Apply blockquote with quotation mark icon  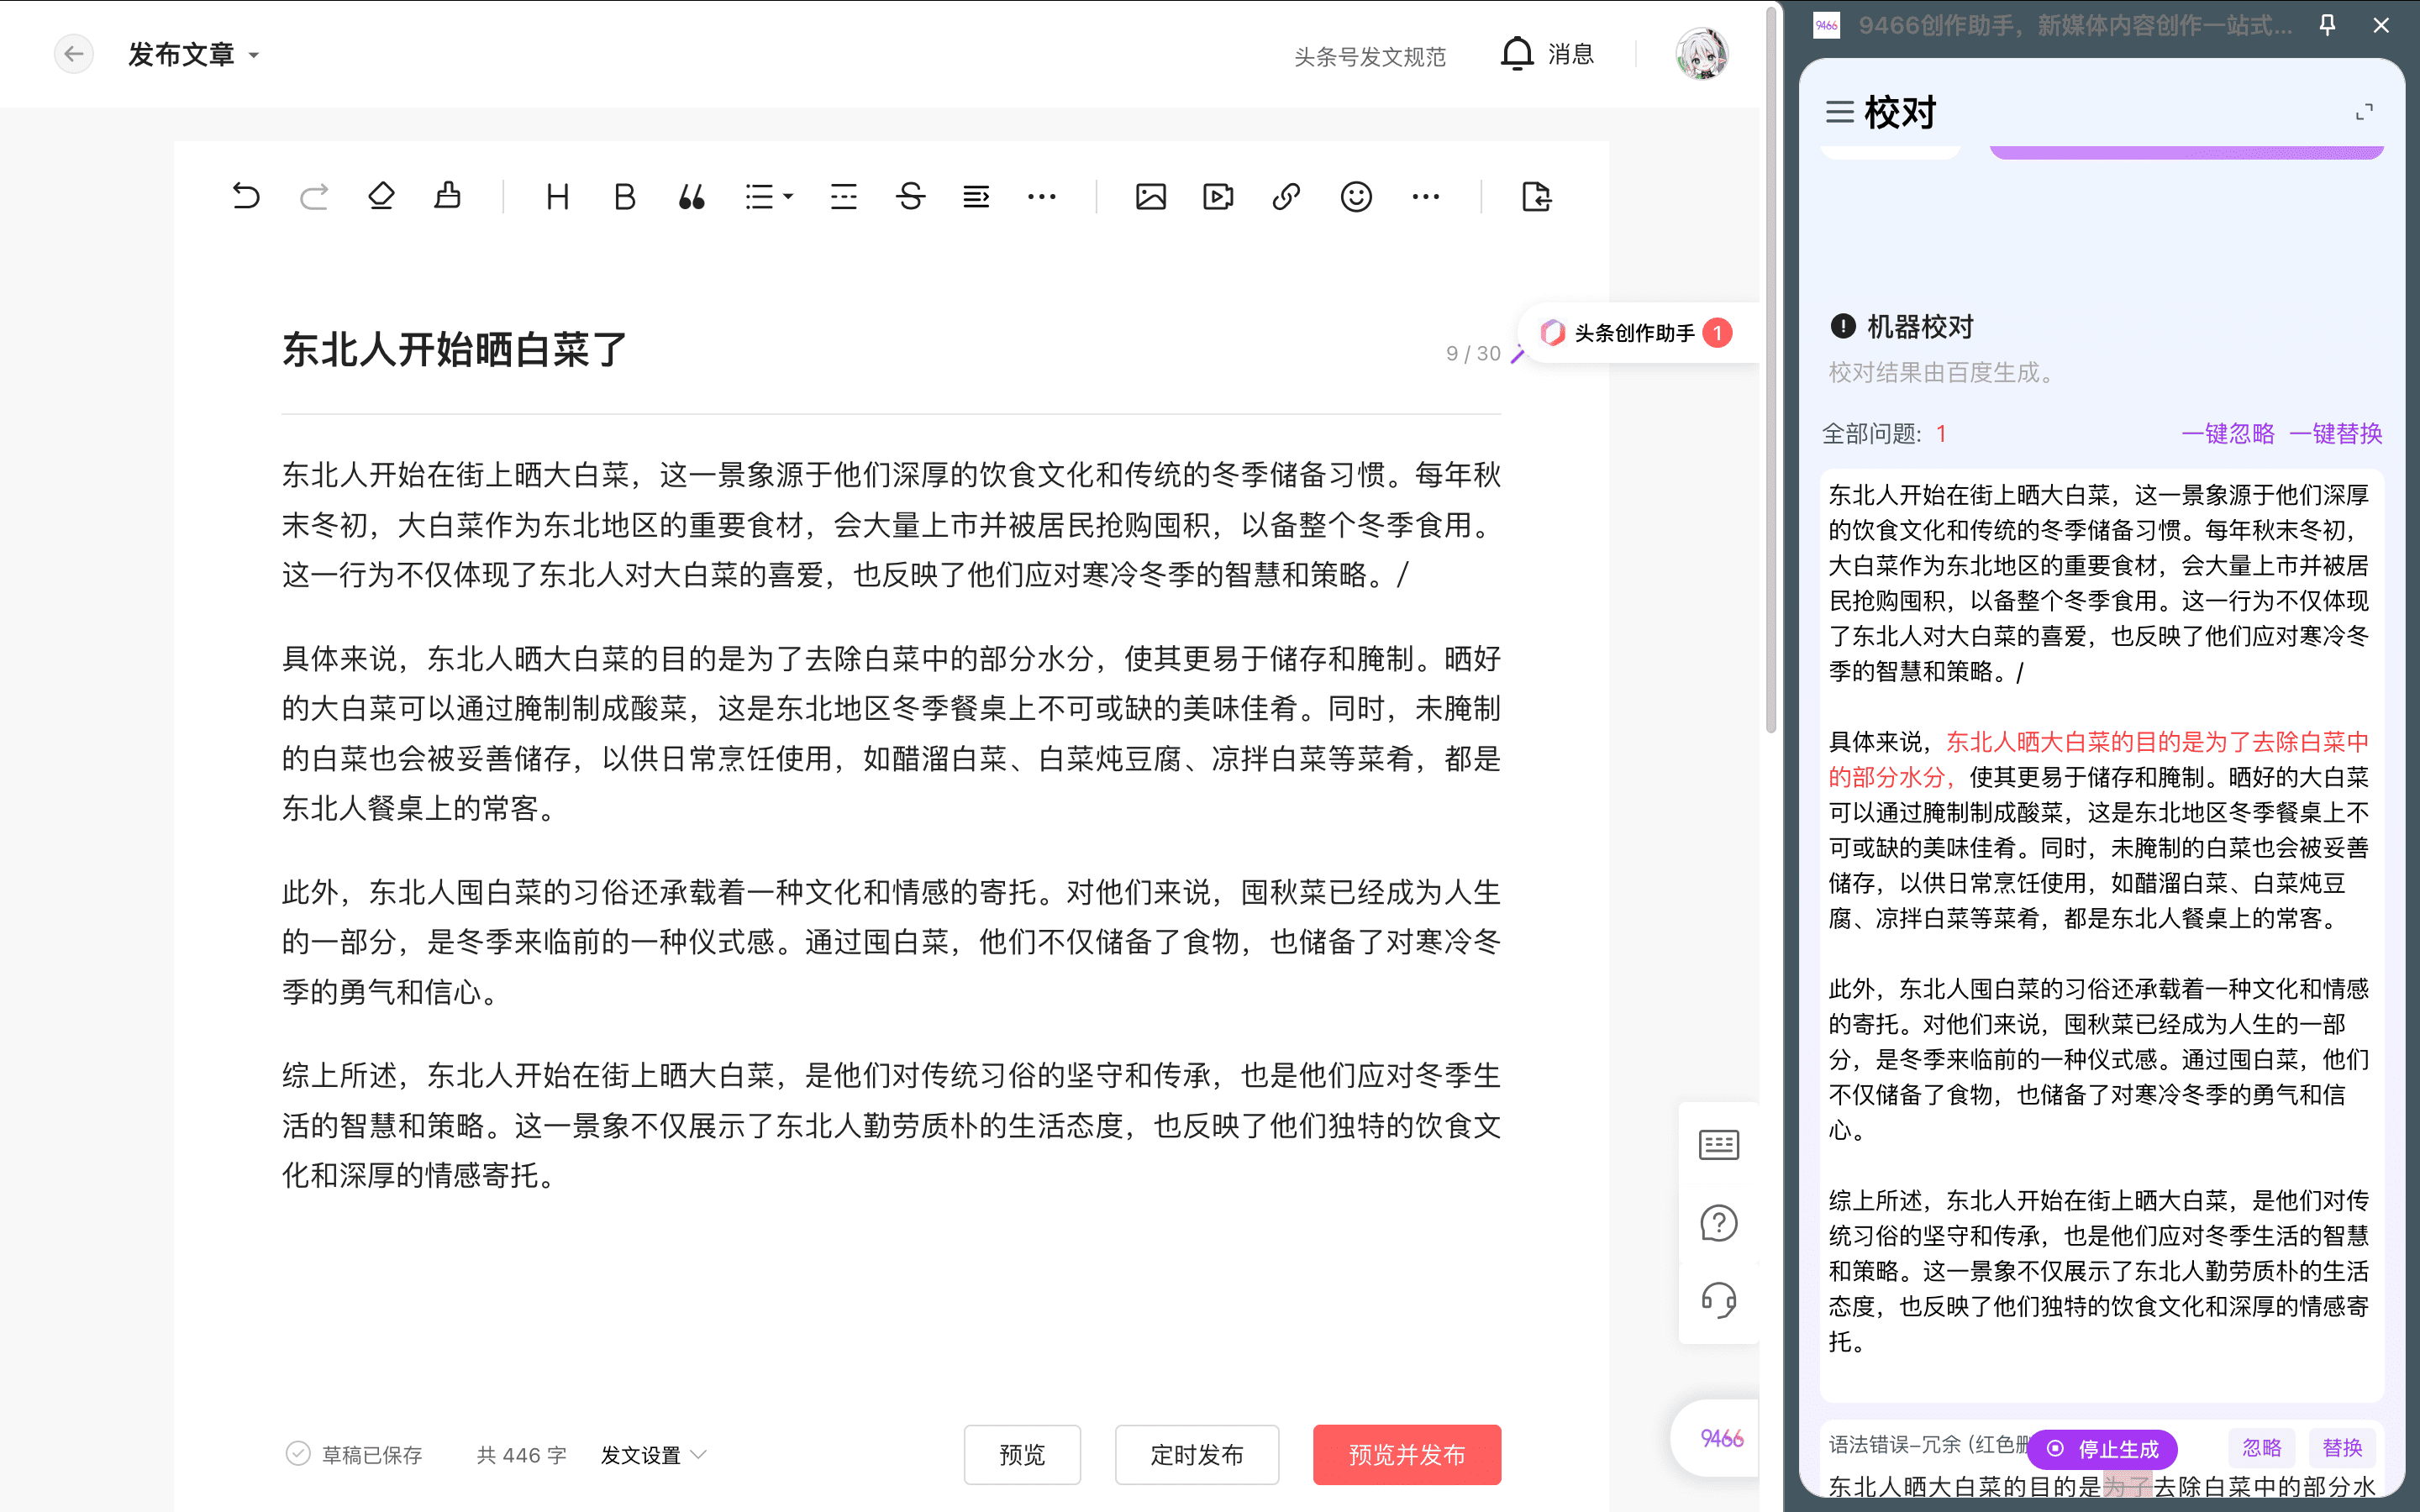[691, 196]
